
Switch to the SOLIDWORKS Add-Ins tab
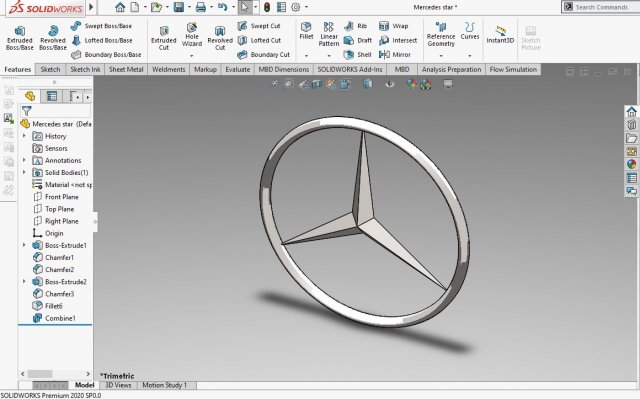click(350, 69)
